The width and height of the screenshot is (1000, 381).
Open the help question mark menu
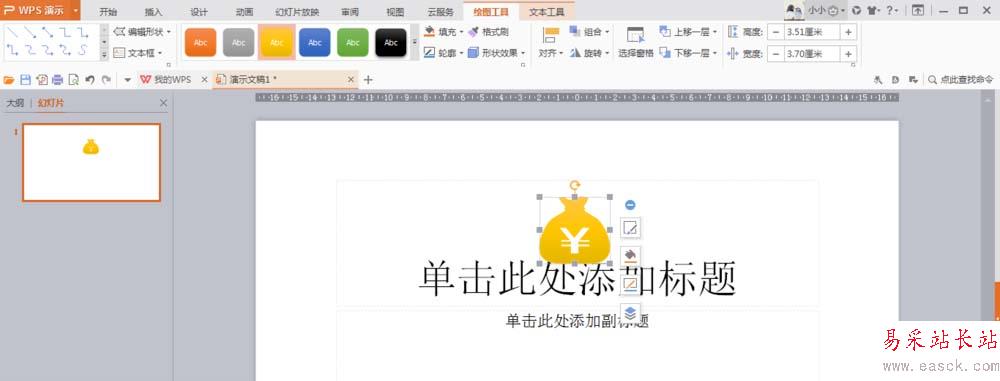(892, 10)
